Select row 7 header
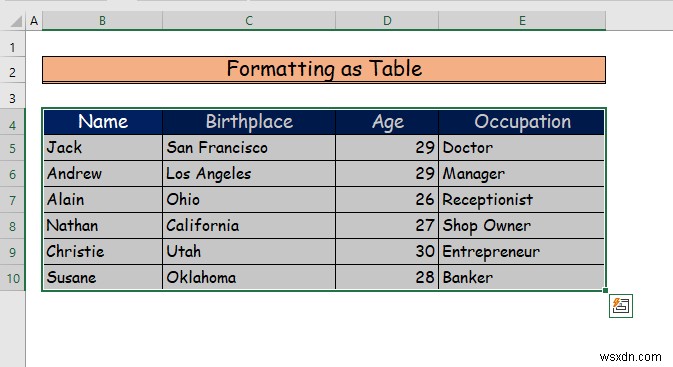The width and height of the screenshot is (673, 367). tap(12, 200)
